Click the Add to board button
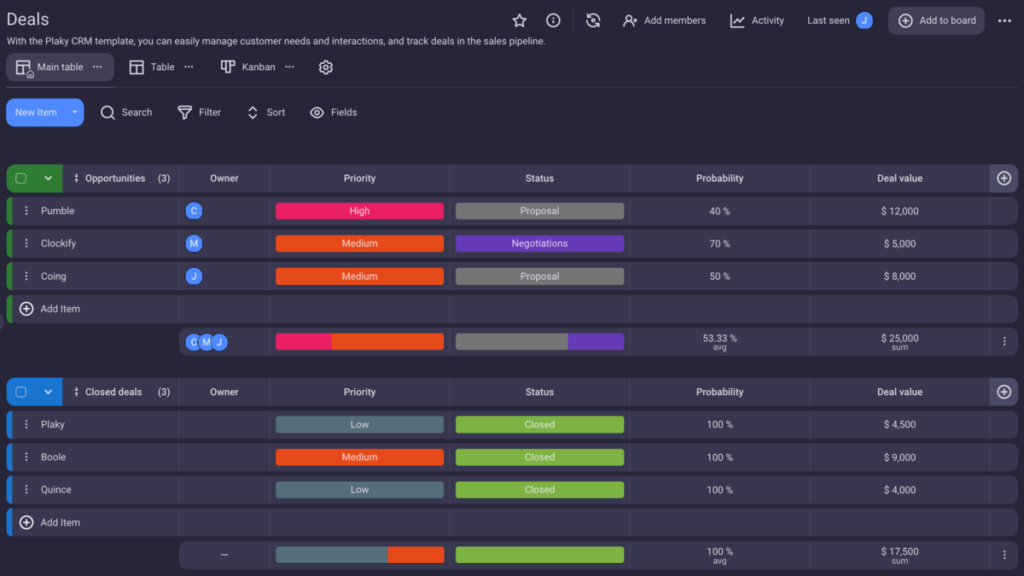The image size is (1024, 576). [936, 21]
